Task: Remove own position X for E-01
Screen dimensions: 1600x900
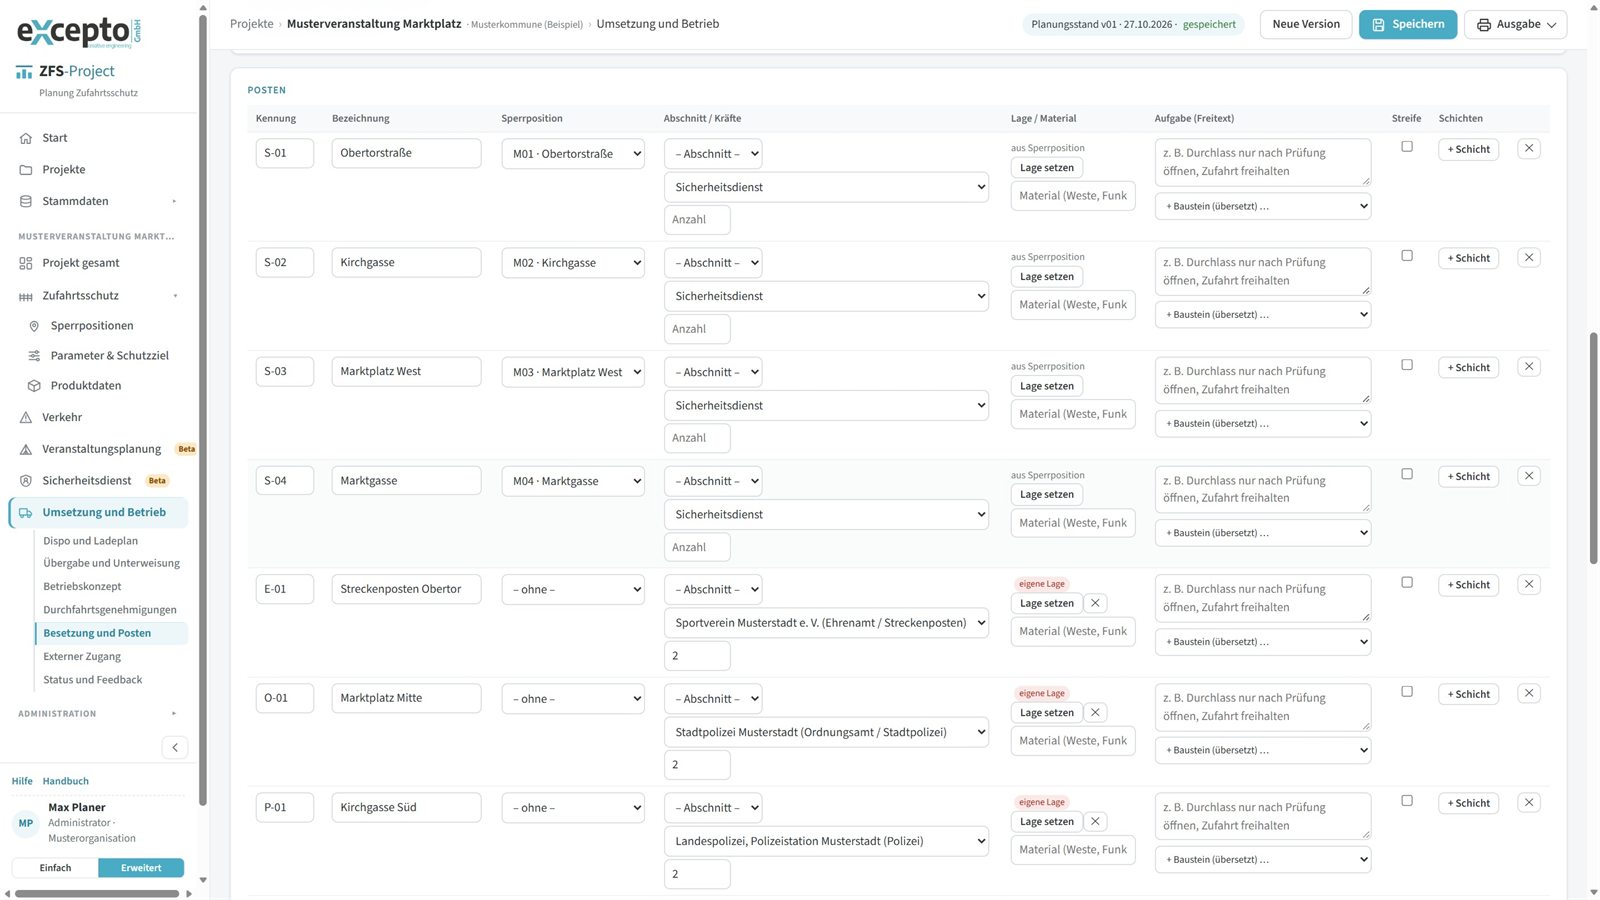Action: [1095, 603]
